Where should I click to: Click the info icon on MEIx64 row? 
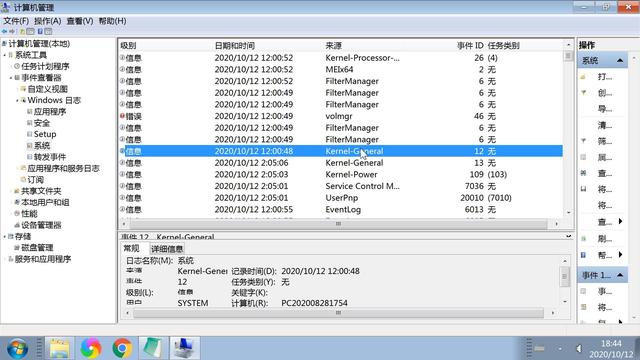click(122, 69)
